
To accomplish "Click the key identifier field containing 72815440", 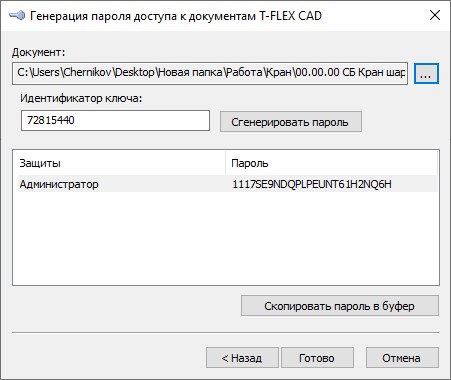I will point(115,121).
